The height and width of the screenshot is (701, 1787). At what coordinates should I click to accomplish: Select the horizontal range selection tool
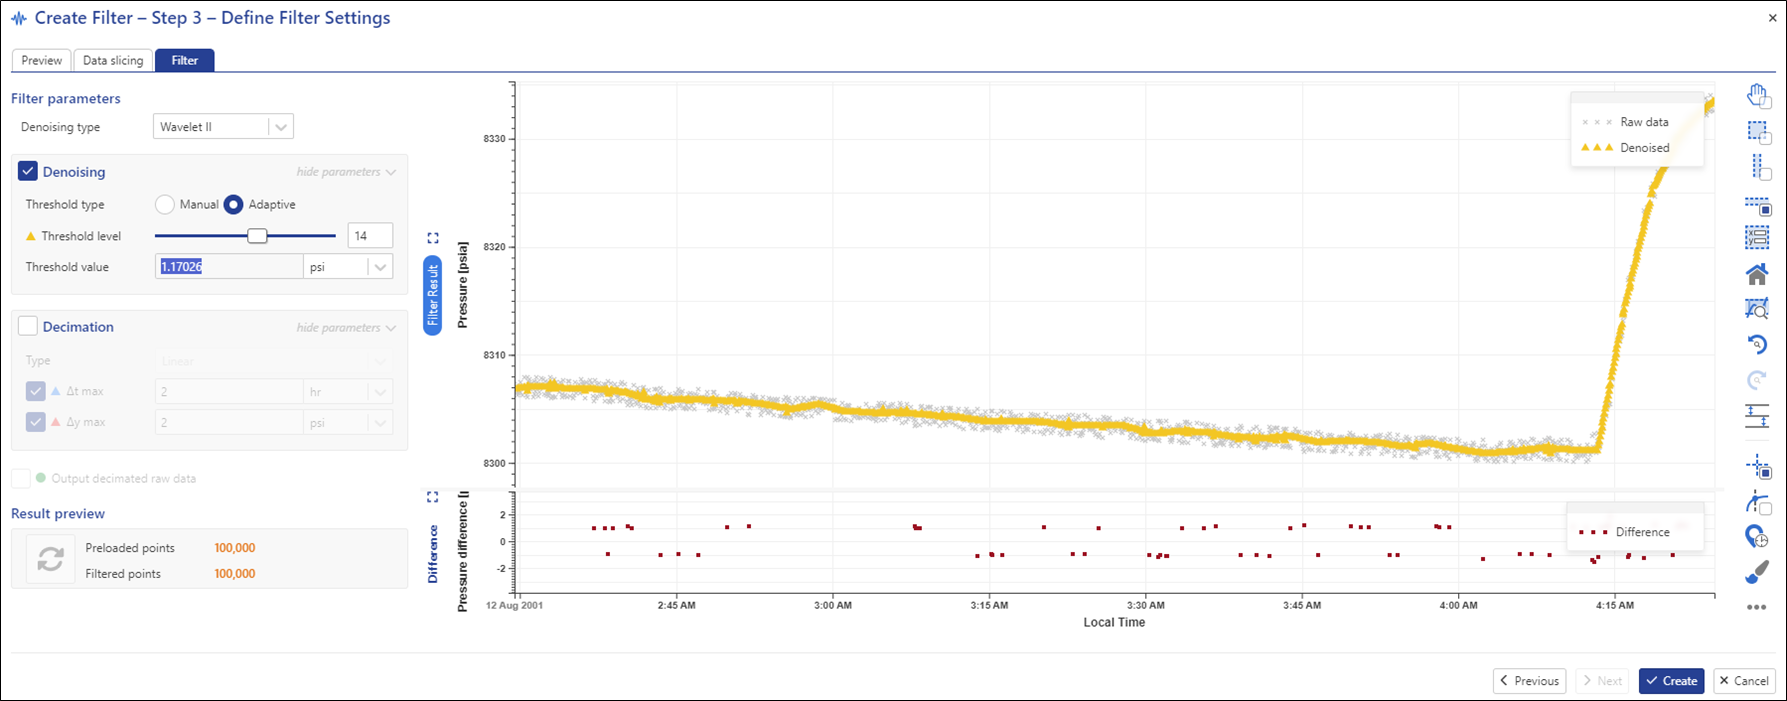pyautogui.click(x=1757, y=205)
